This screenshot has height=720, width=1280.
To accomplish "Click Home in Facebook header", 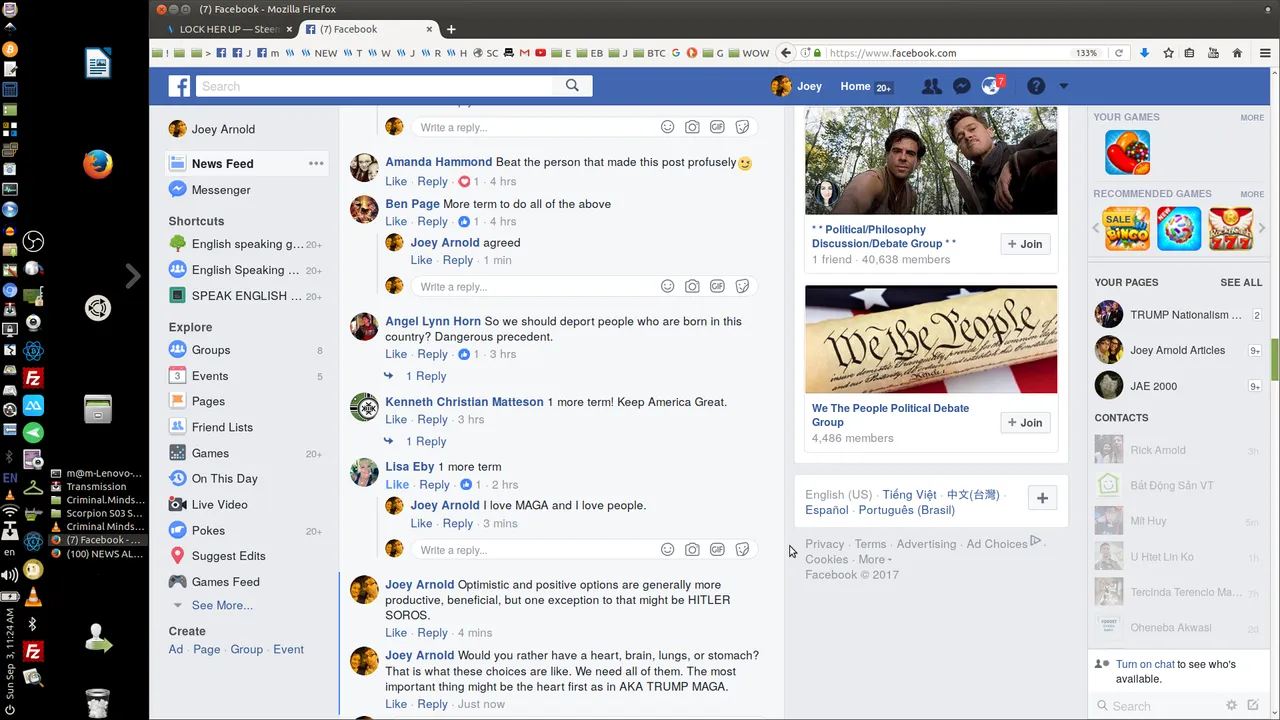I will [x=855, y=87].
